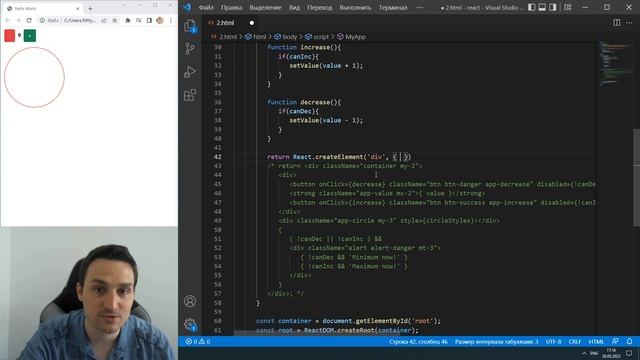
Task: Click the 2.html breadcrumb item
Action: tap(228, 37)
